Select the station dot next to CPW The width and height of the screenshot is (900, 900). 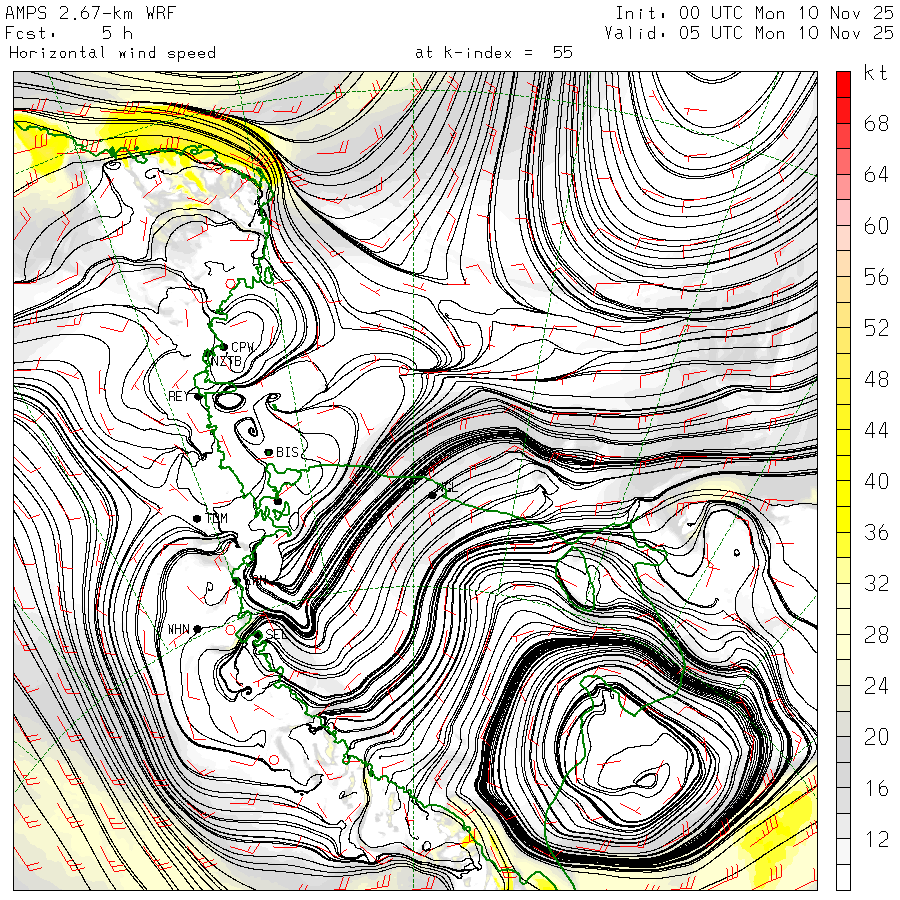click(x=224, y=347)
